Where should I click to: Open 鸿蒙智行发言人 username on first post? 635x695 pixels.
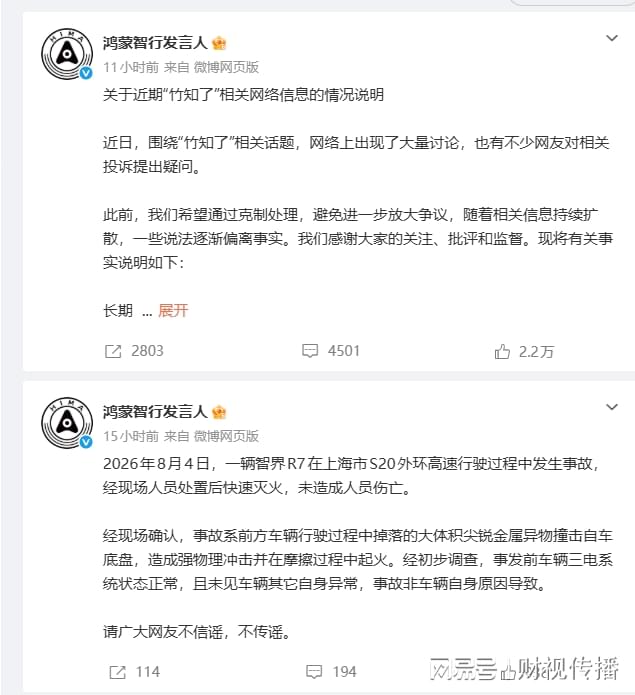155,43
